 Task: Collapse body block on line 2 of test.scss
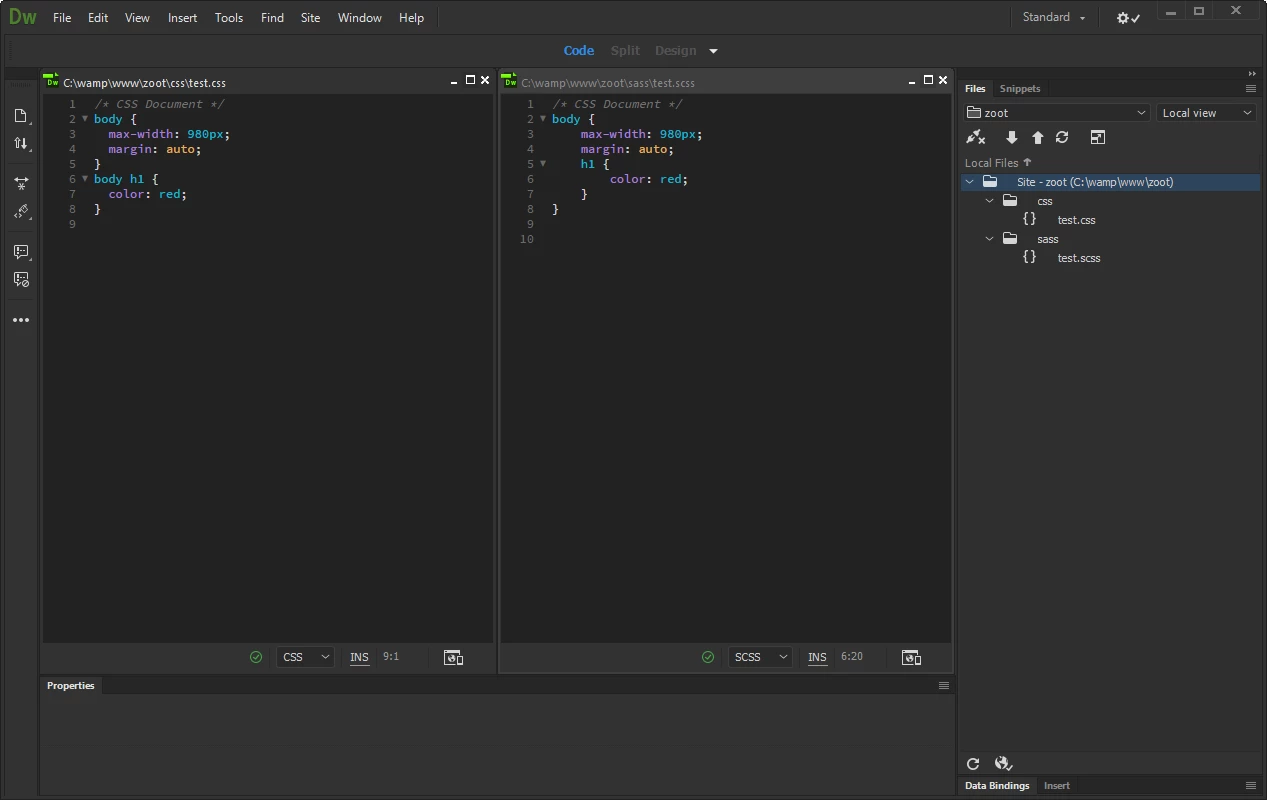(543, 119)
